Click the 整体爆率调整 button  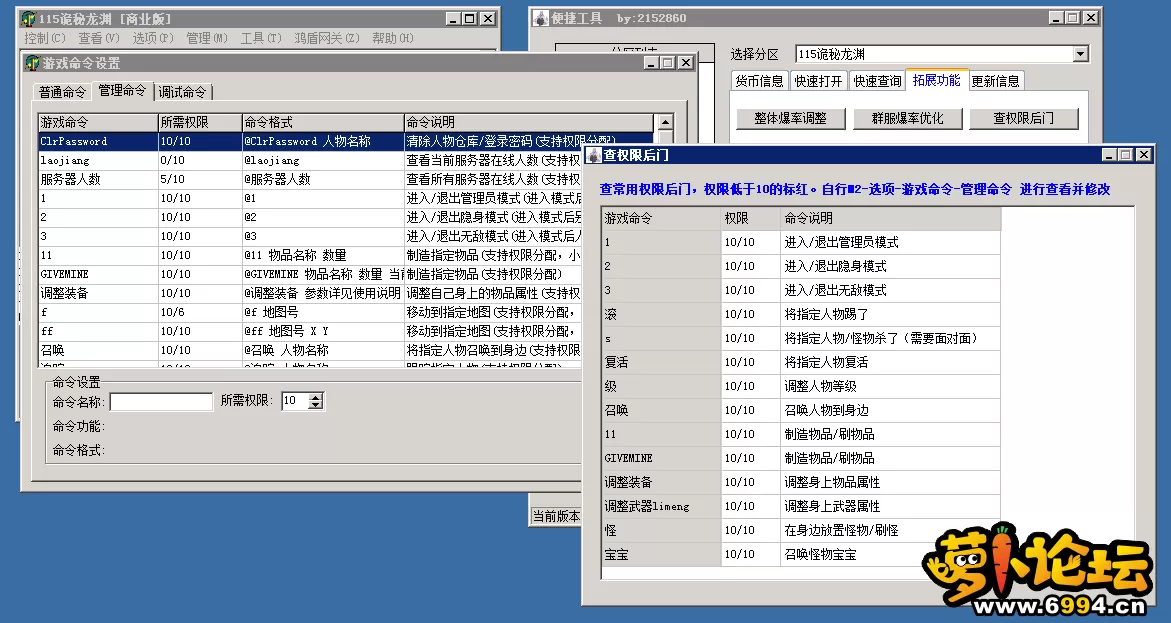coord(791,118)
